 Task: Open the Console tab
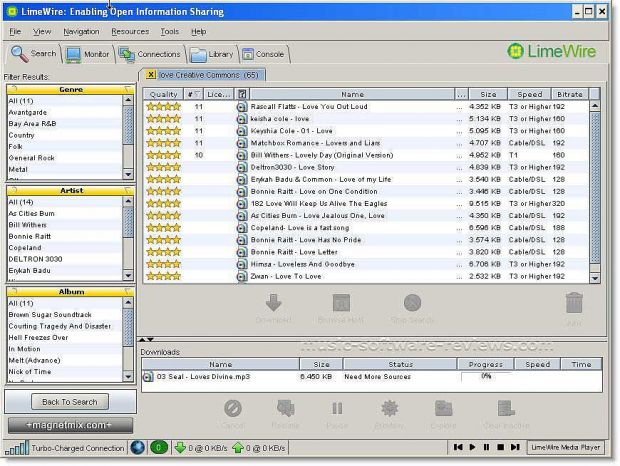tap(263, 54)
